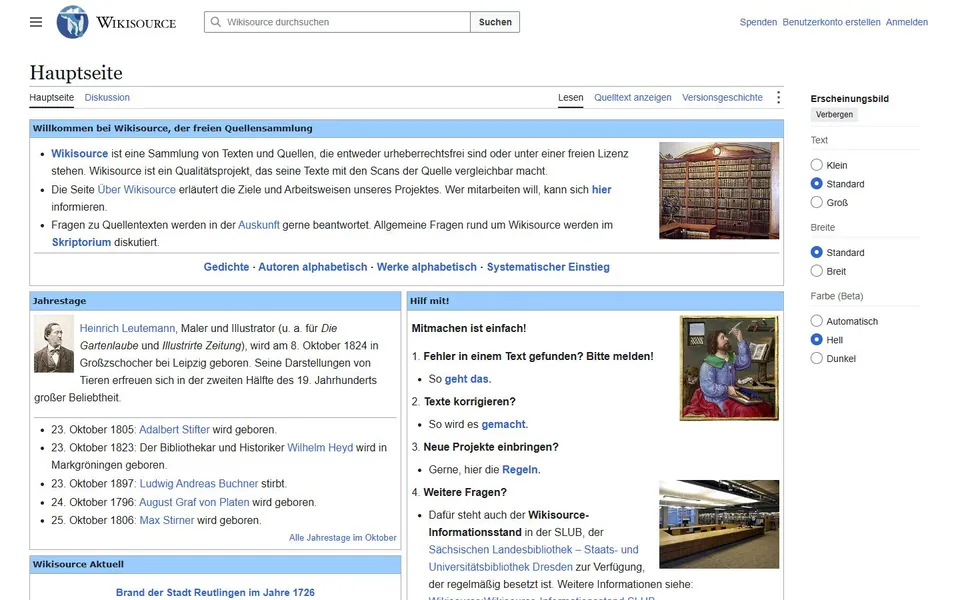Choose the Dunkel color mode
This screenshot has height=600, width=960.
[x=816, y=358]
